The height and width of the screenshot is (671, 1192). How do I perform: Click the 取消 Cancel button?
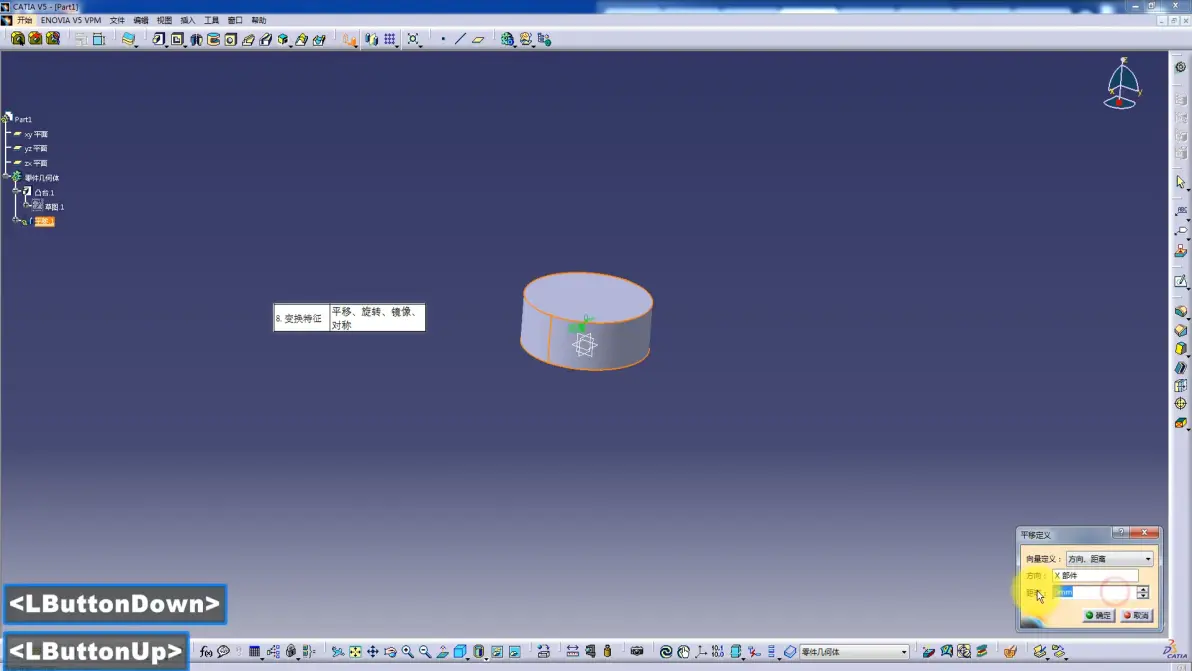point(1137,616)
